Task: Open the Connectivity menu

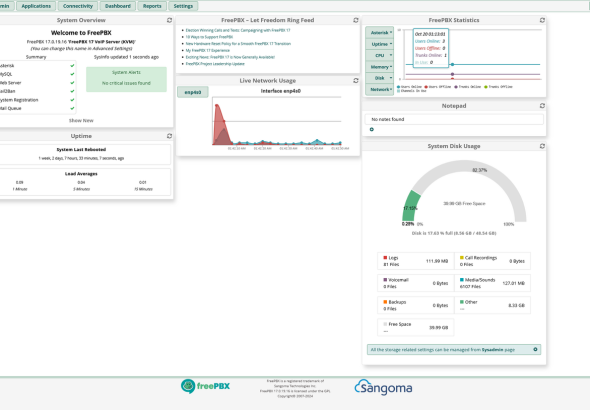Action: tap(78, 6)
